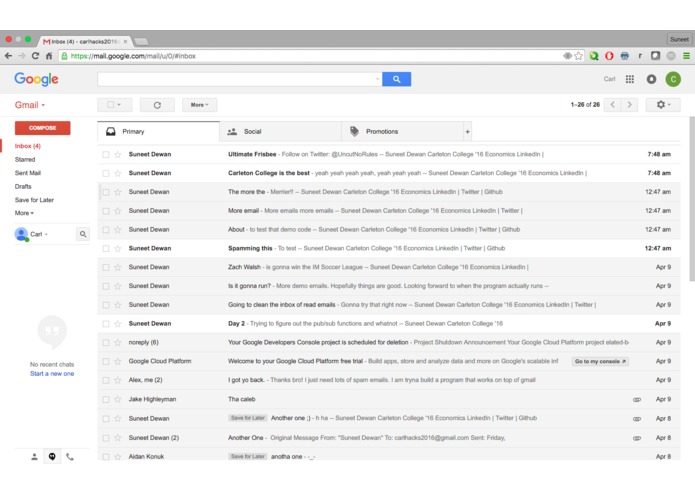Star the Ultimate Frisbee email
The width and height of the screenshot is (695, 494).
click(x=118, y=155)
